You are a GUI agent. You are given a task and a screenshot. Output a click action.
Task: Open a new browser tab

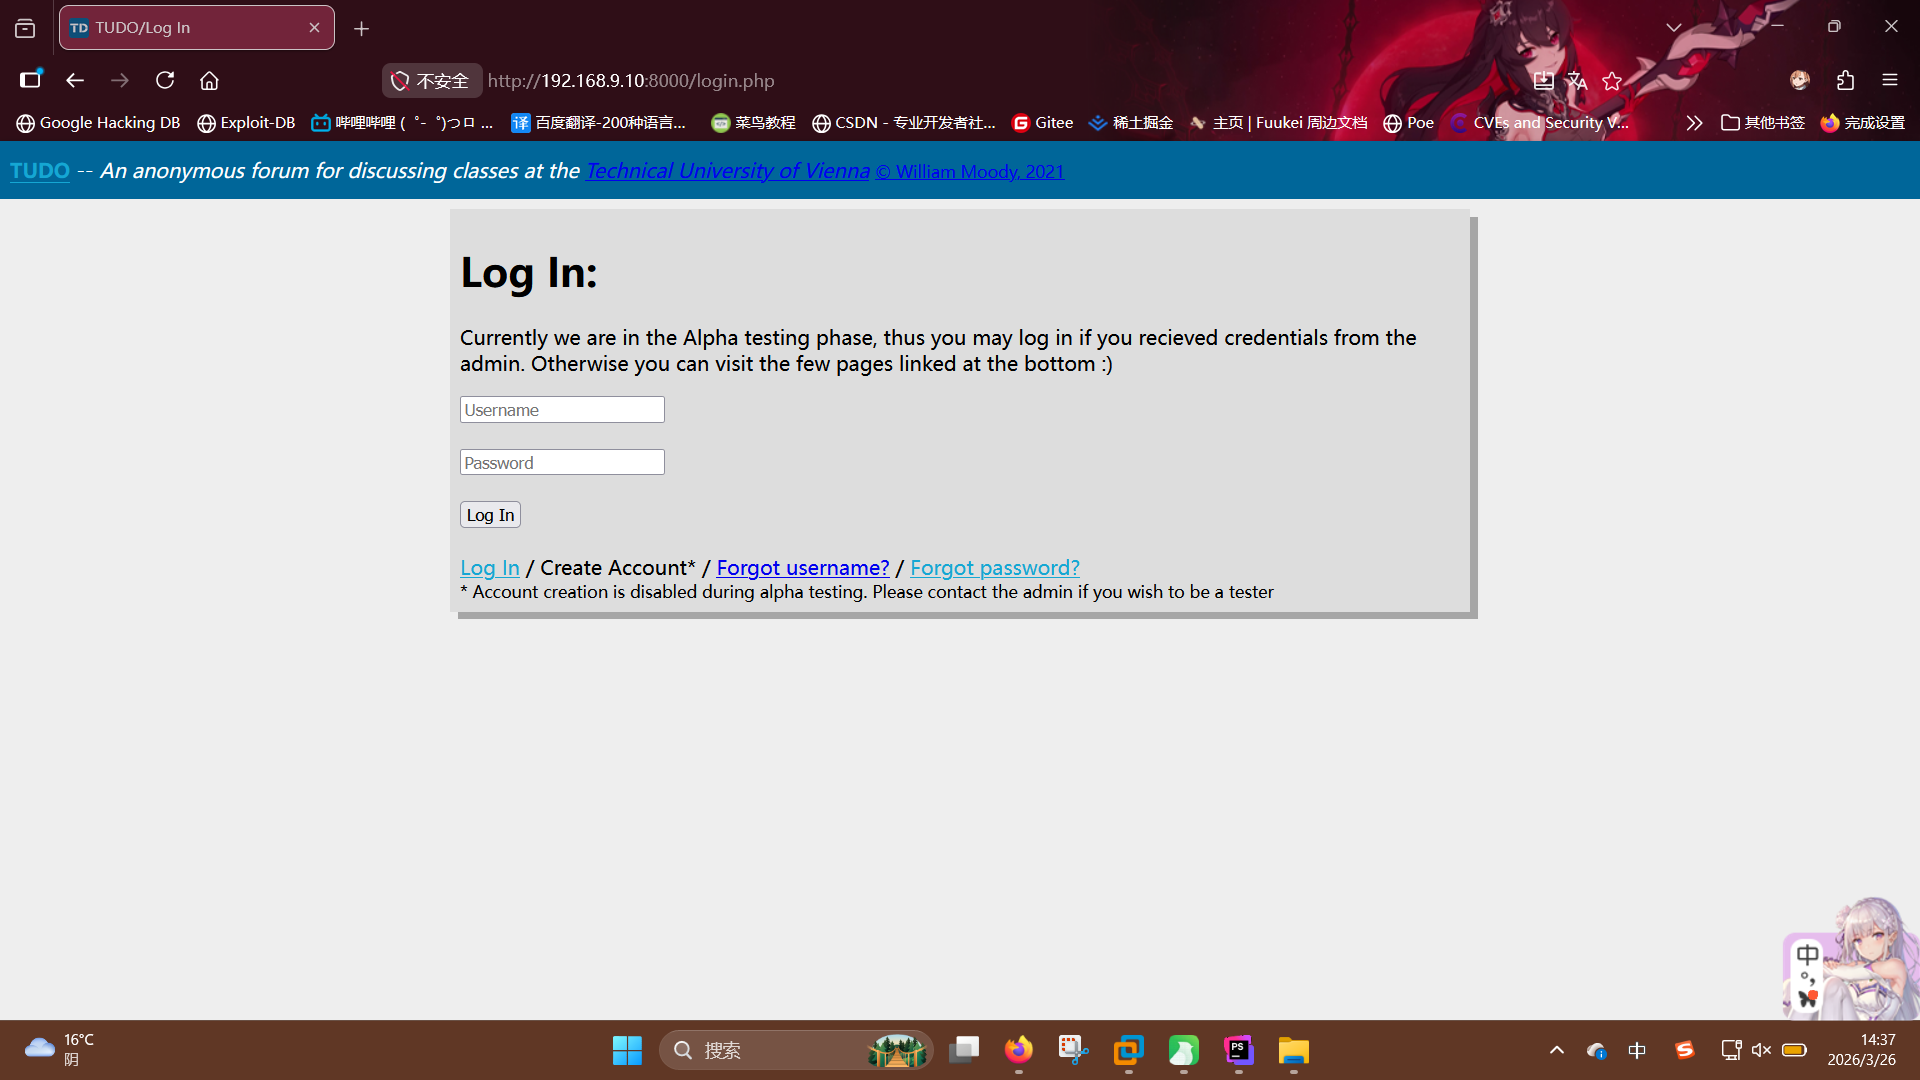361,28
